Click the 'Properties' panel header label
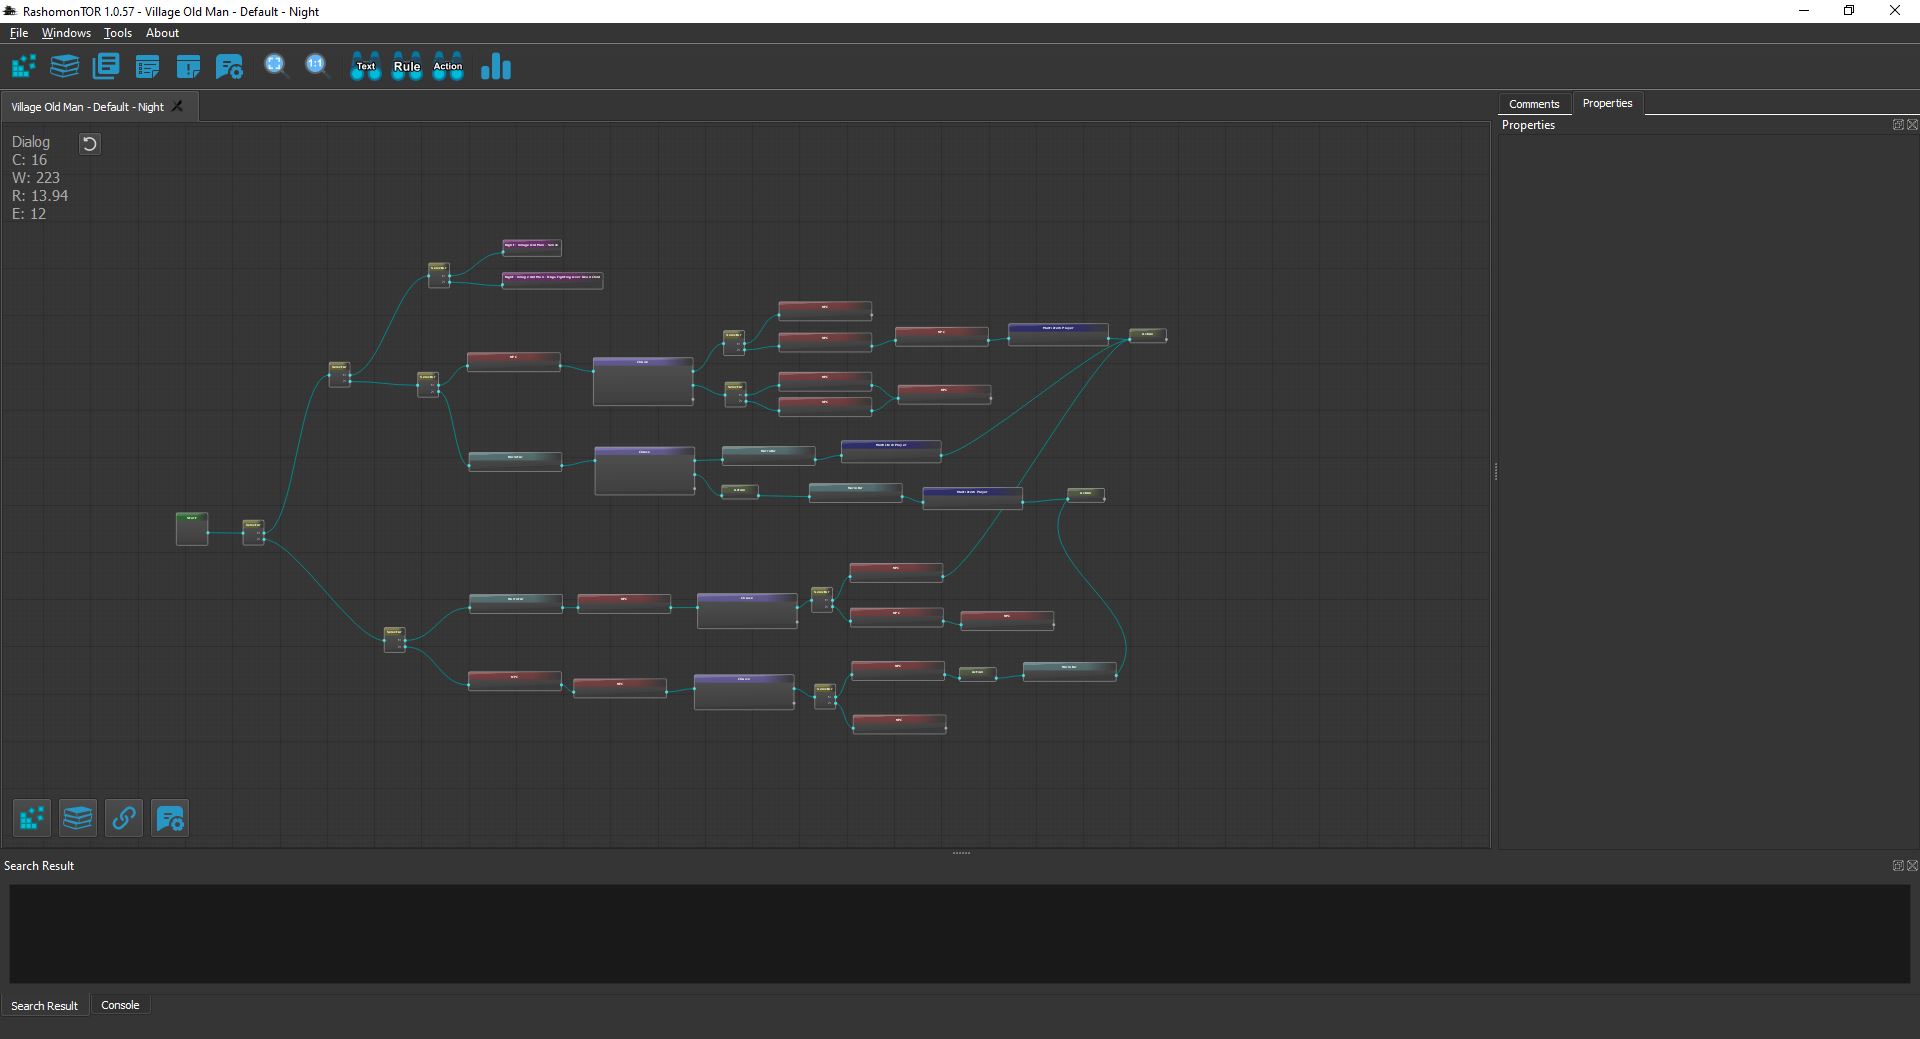 coord(1528,125)
